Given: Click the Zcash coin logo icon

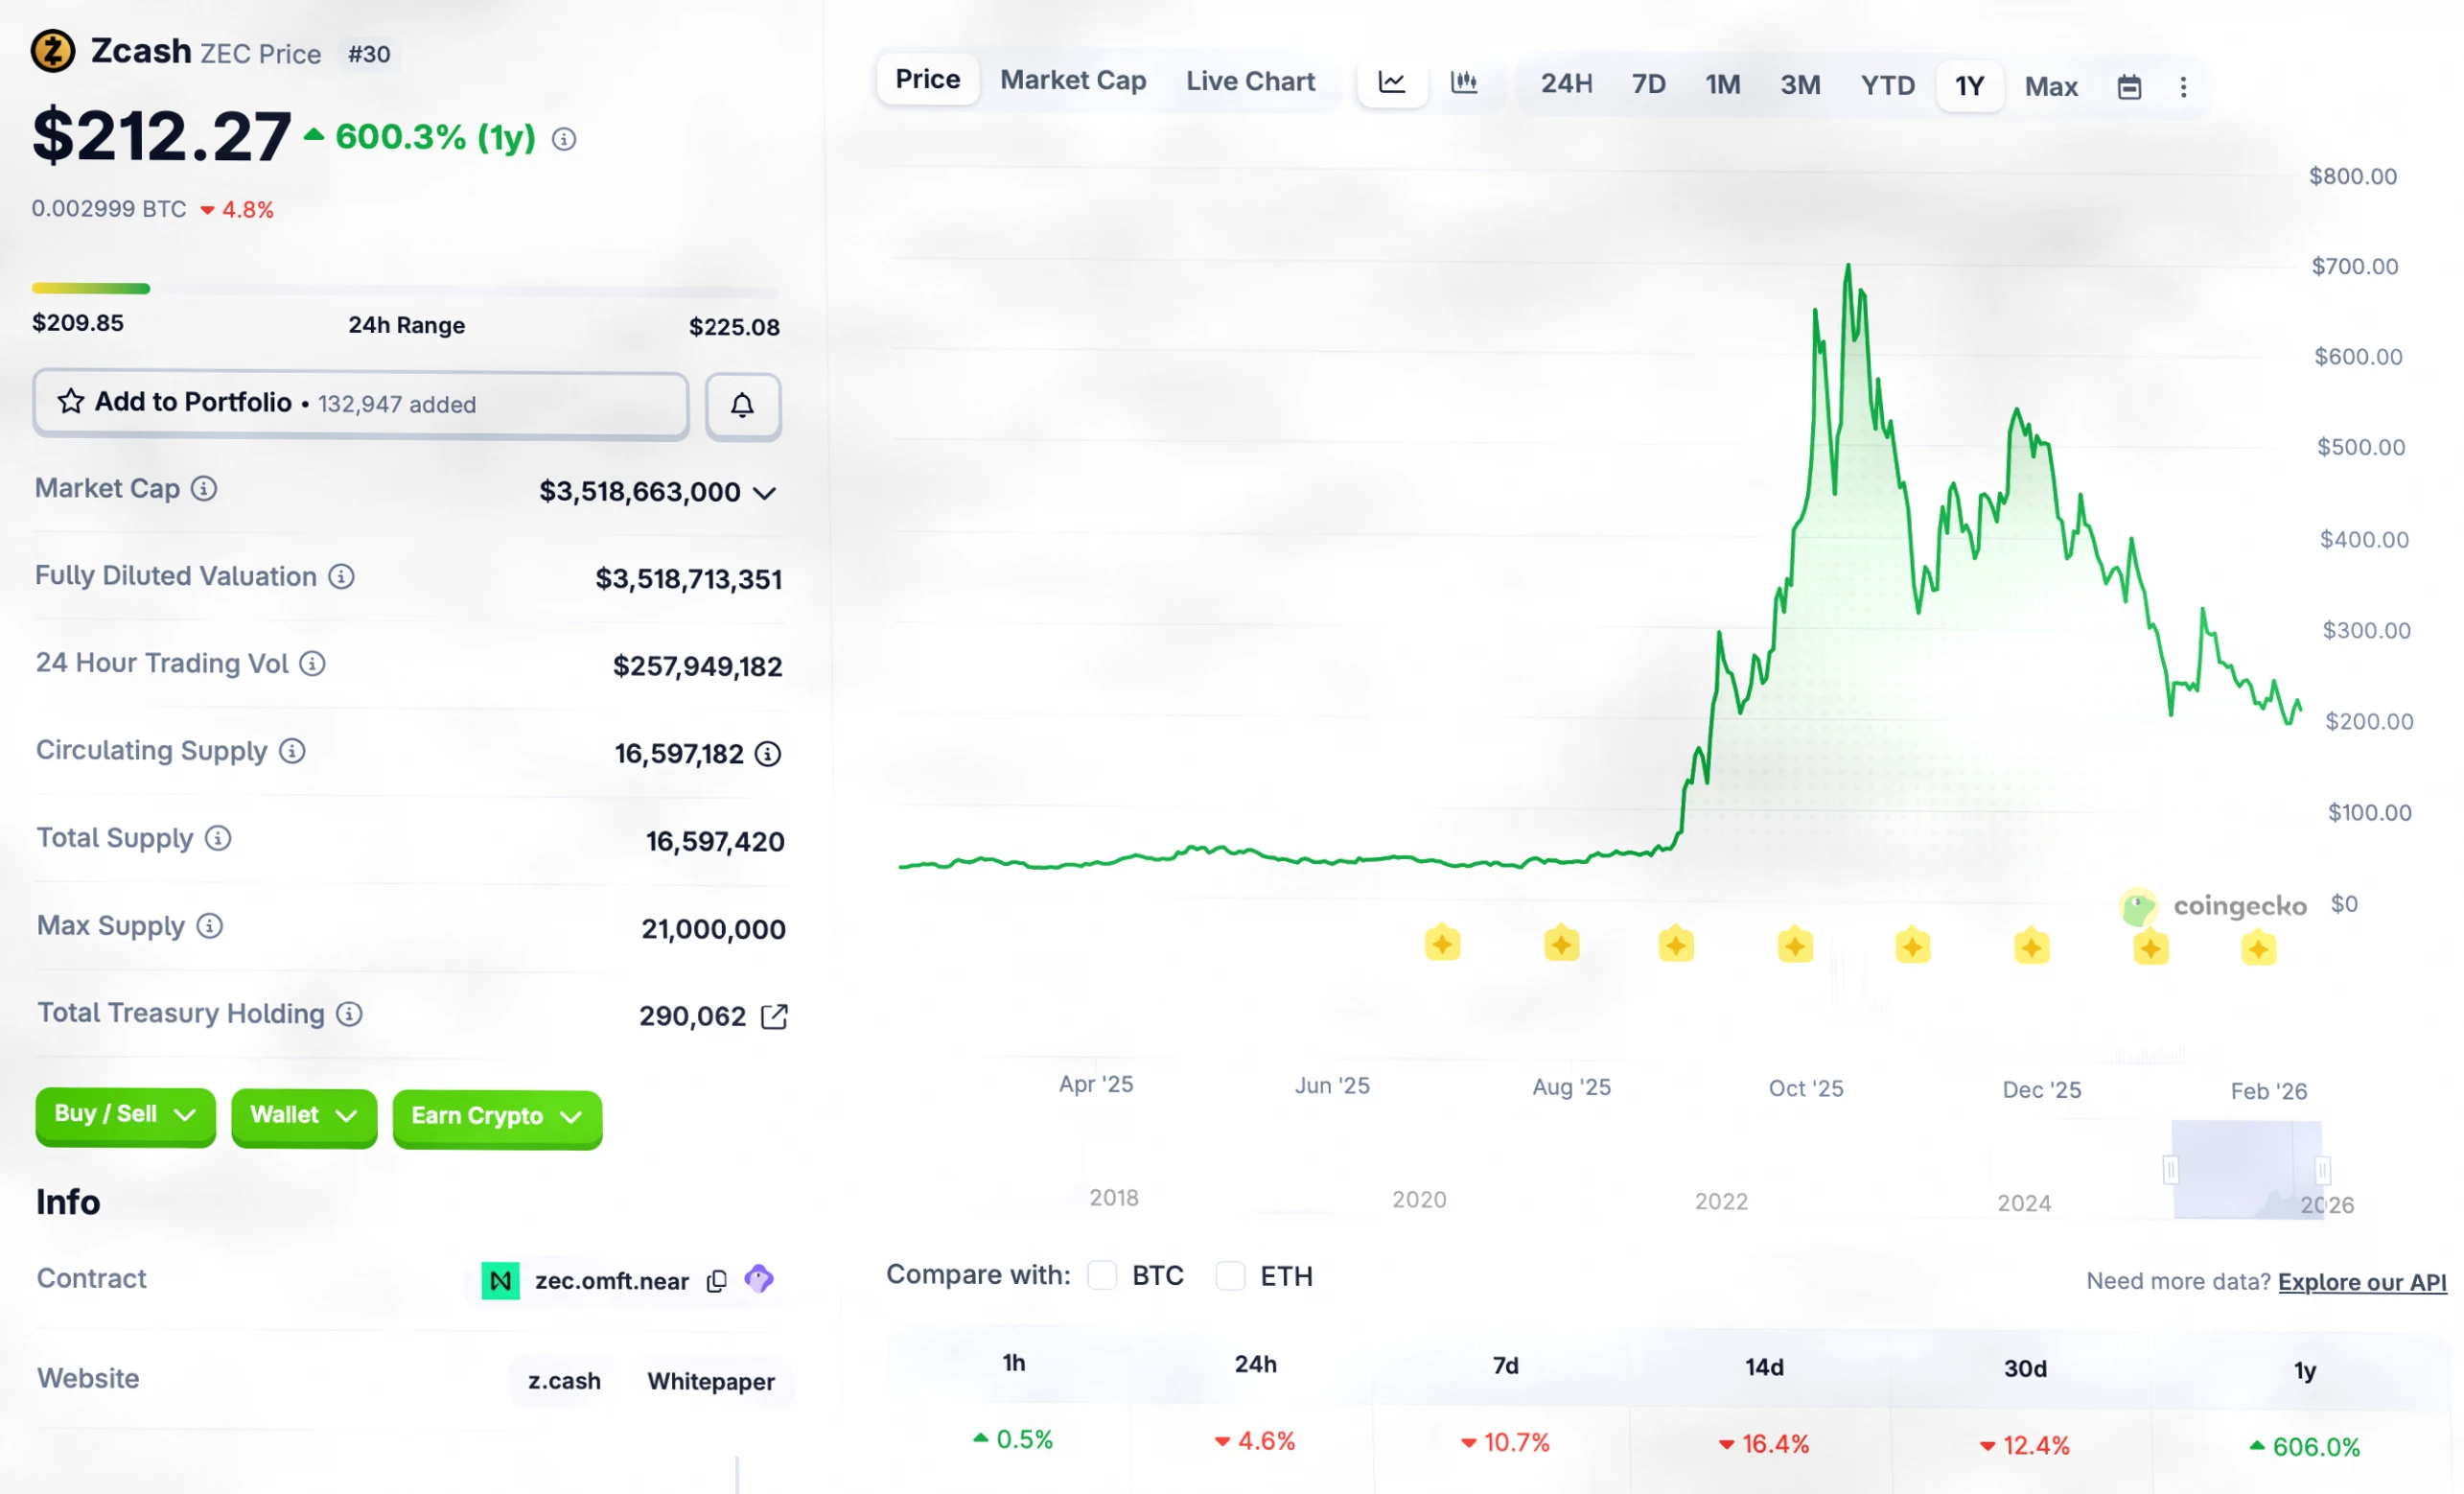Looking at the screenshot, I should 53,51.
